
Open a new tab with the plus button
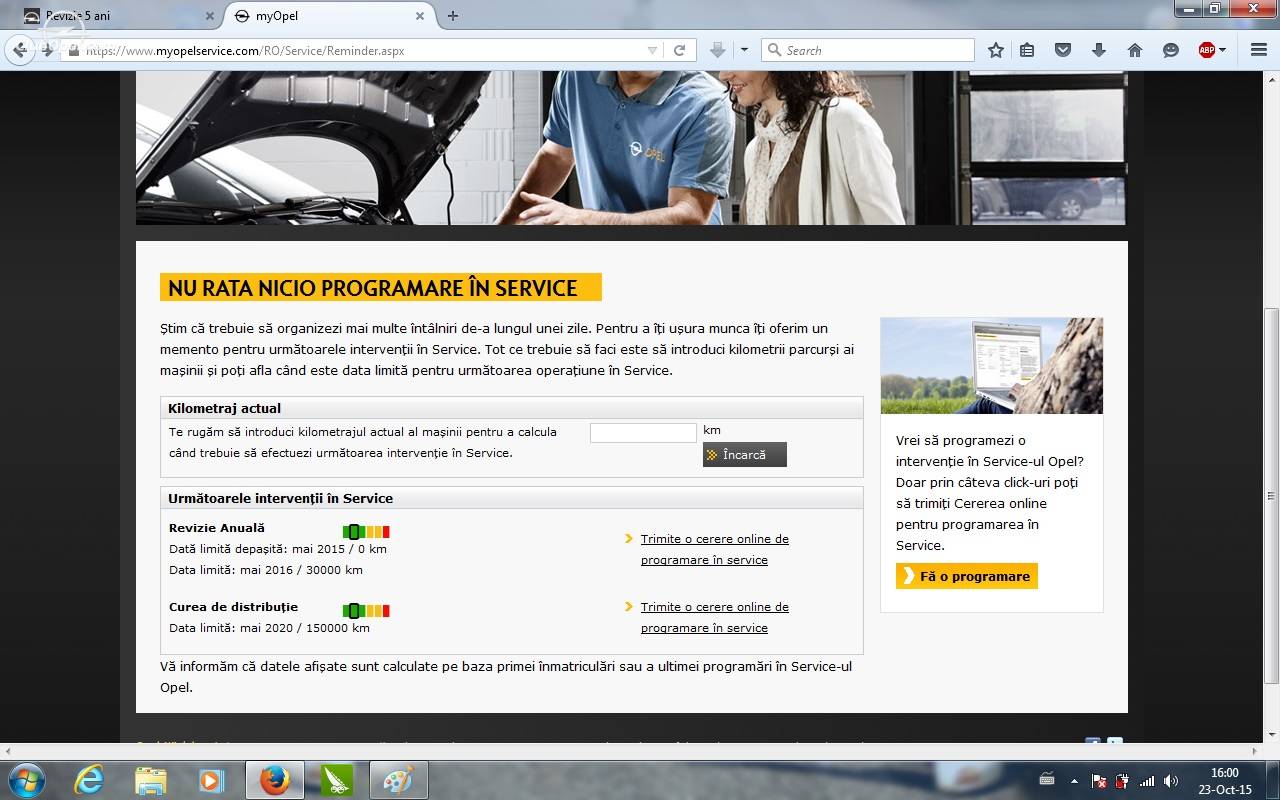[x=453, y=16]
